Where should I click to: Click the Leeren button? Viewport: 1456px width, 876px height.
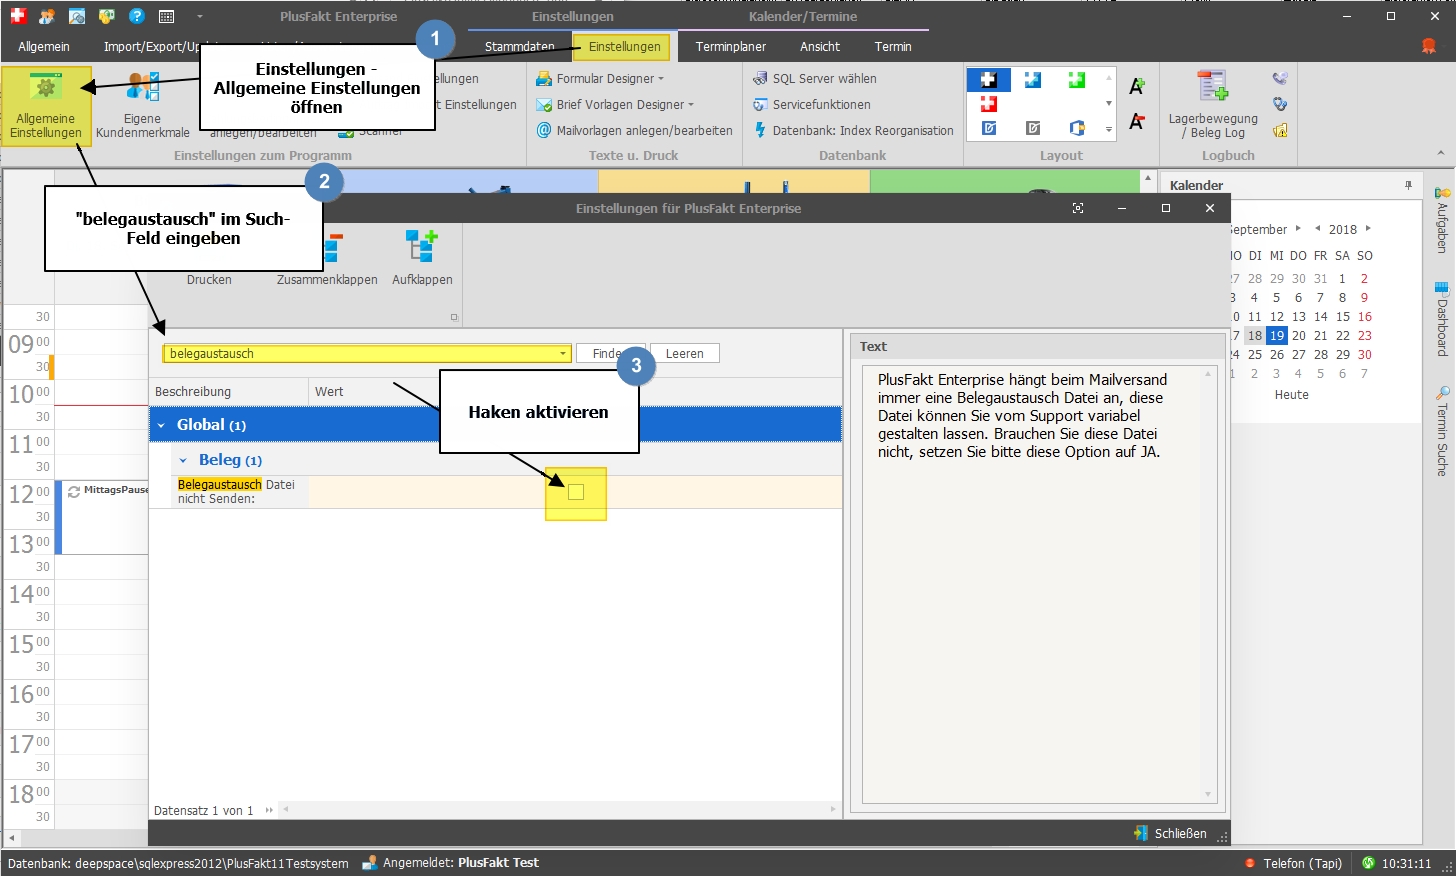685,354
